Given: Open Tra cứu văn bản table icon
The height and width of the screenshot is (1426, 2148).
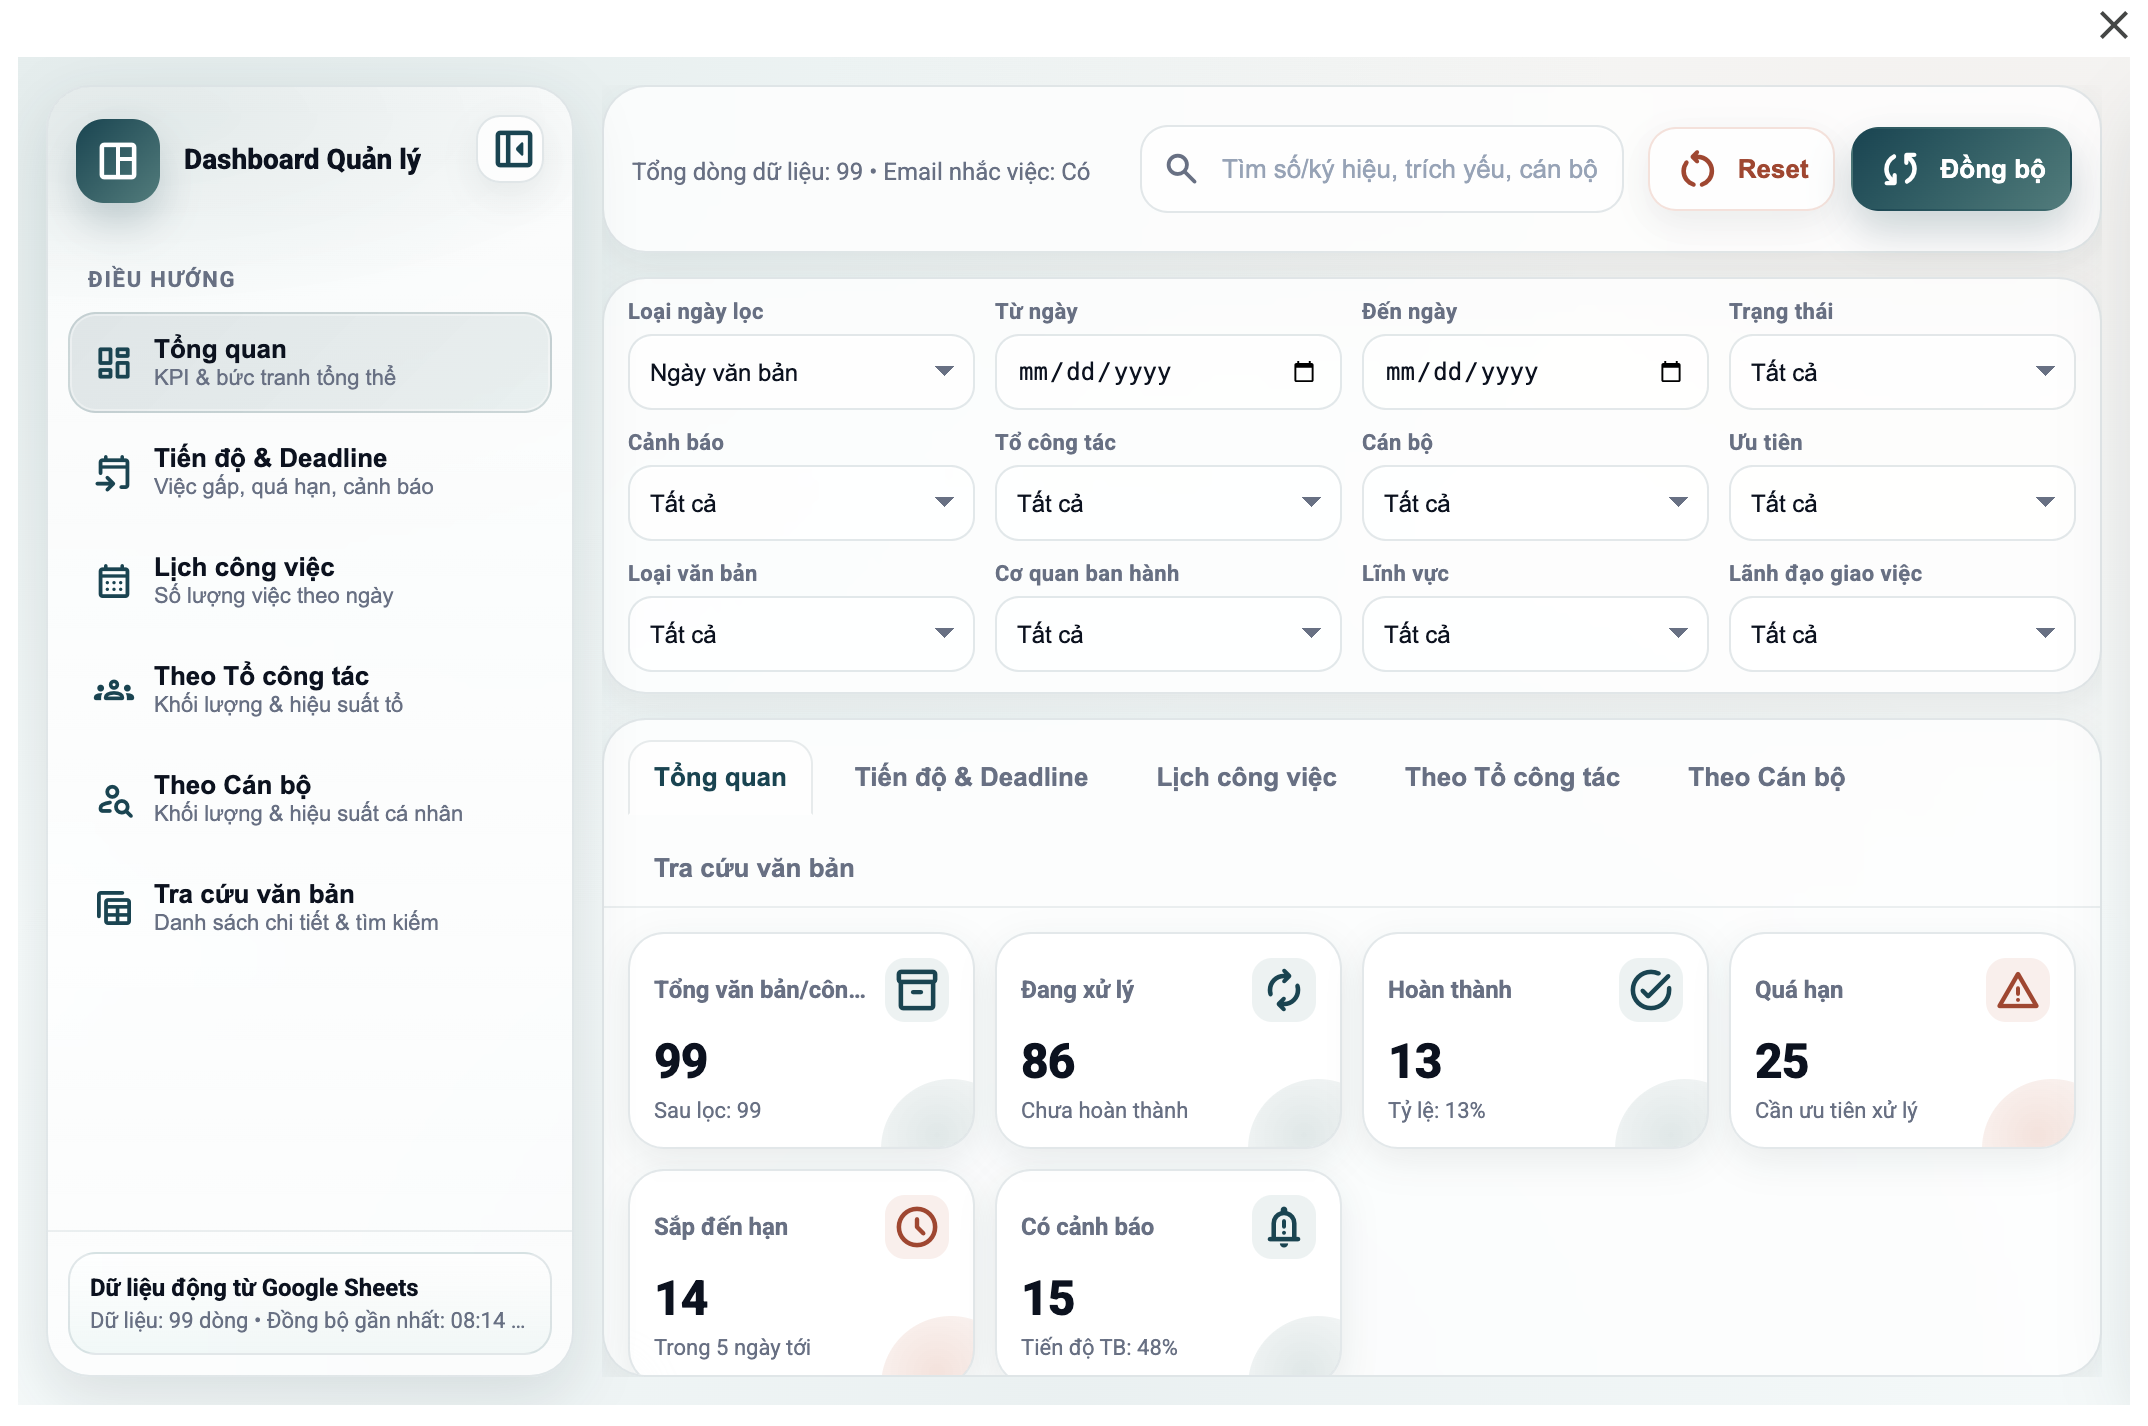Looking at the screenshot, I should [x=115, y=908].
